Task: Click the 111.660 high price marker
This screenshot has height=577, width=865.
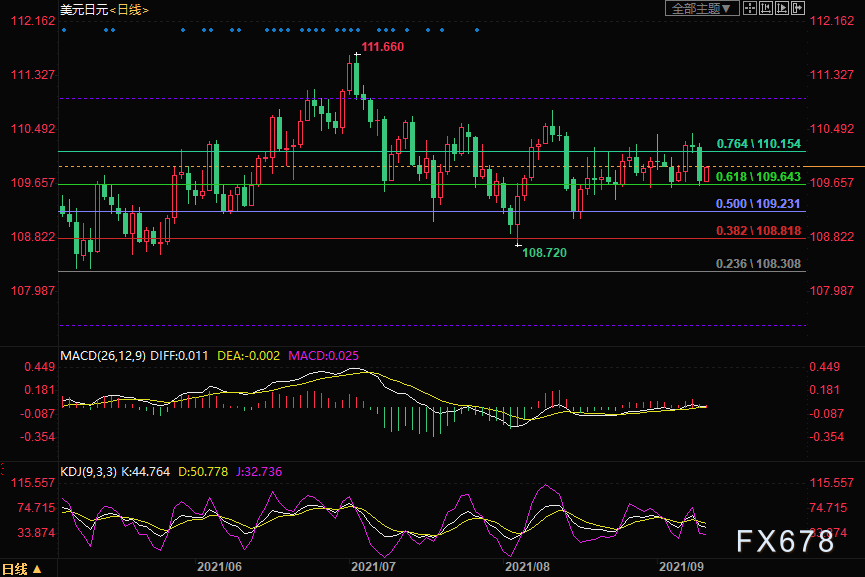Action: tap(382, 47)
